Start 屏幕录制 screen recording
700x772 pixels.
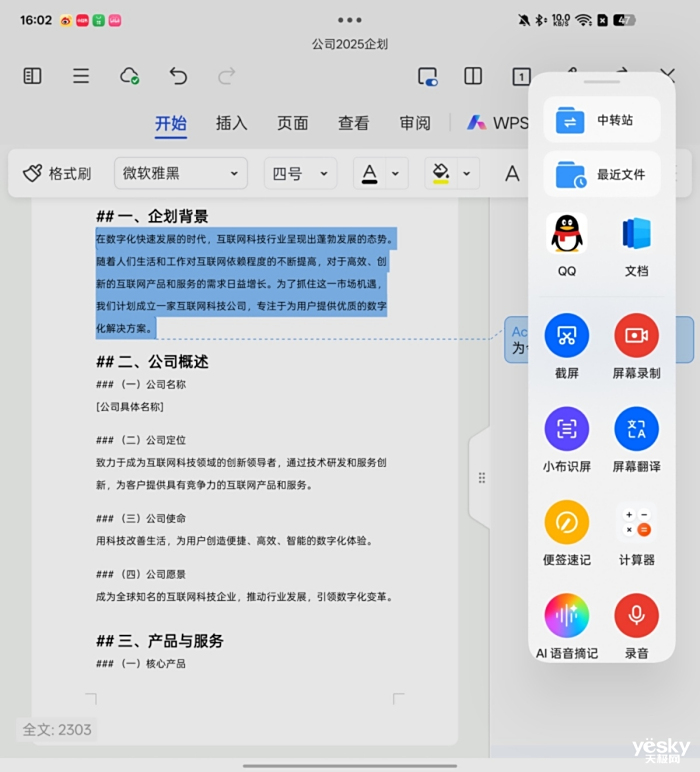[x=636, y=336]
